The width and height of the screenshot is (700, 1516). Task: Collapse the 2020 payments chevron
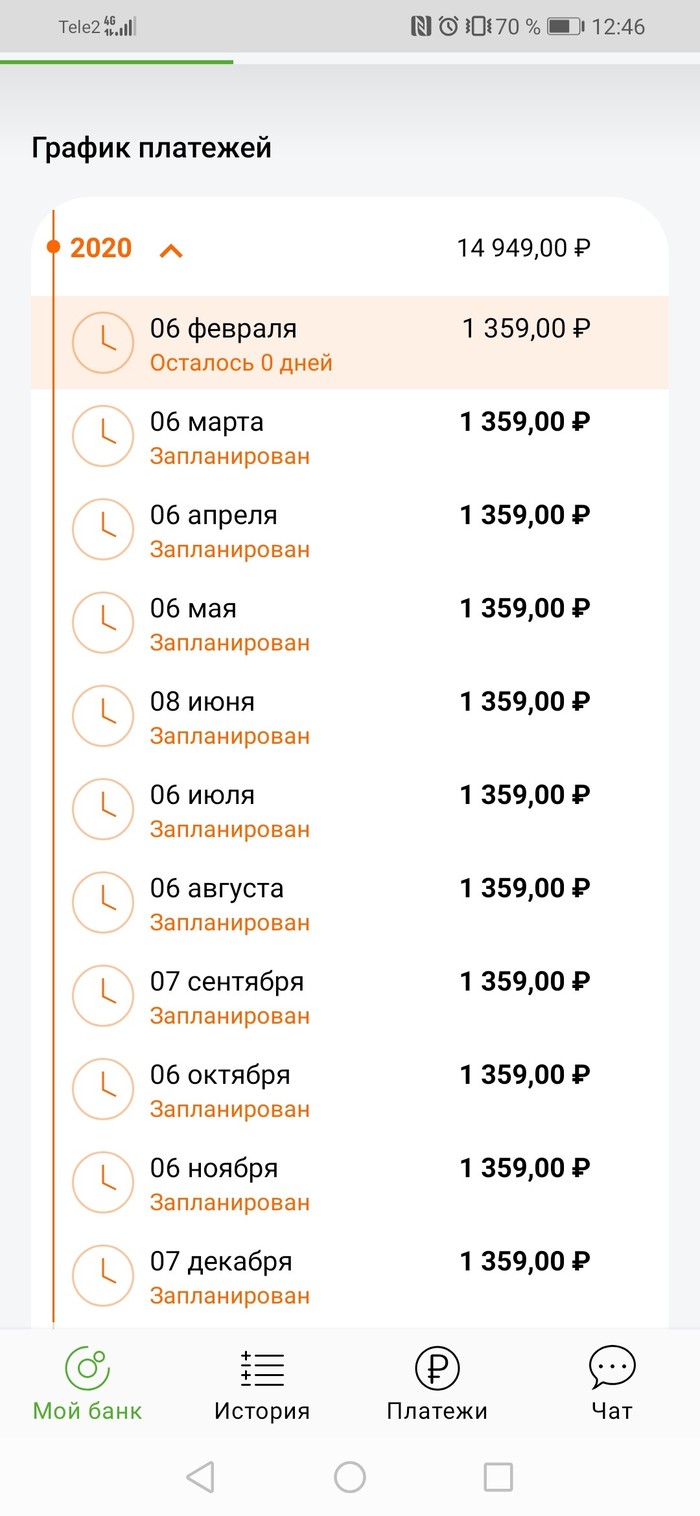pyautogui.click(x=171, y=249)
